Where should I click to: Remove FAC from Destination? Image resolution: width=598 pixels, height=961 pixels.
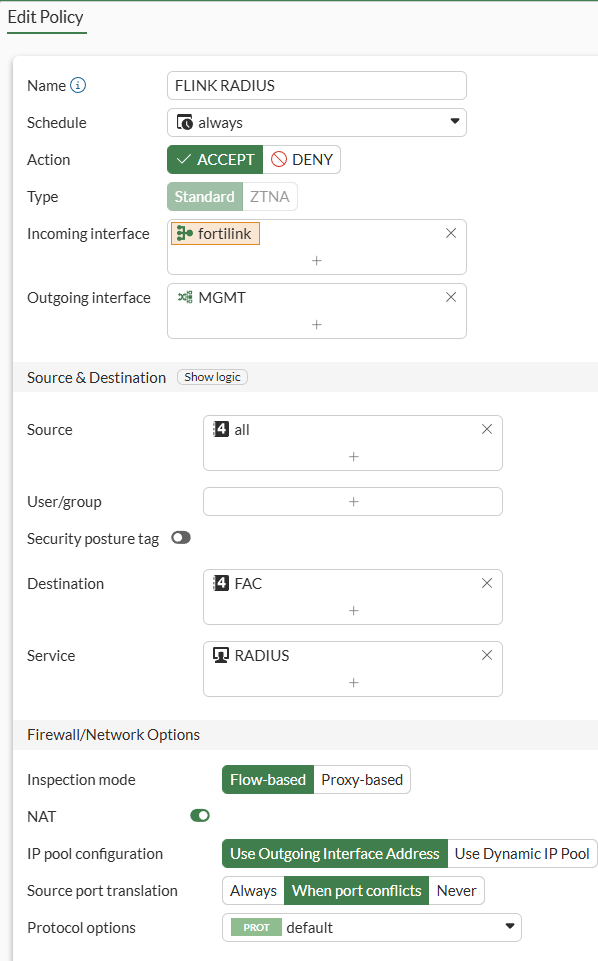click(487, 583)
